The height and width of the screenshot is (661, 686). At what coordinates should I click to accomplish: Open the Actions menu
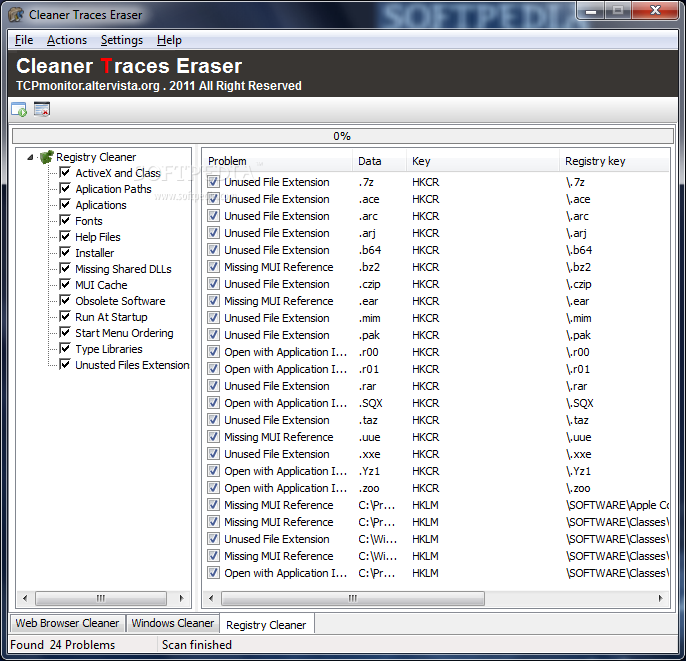67,40
